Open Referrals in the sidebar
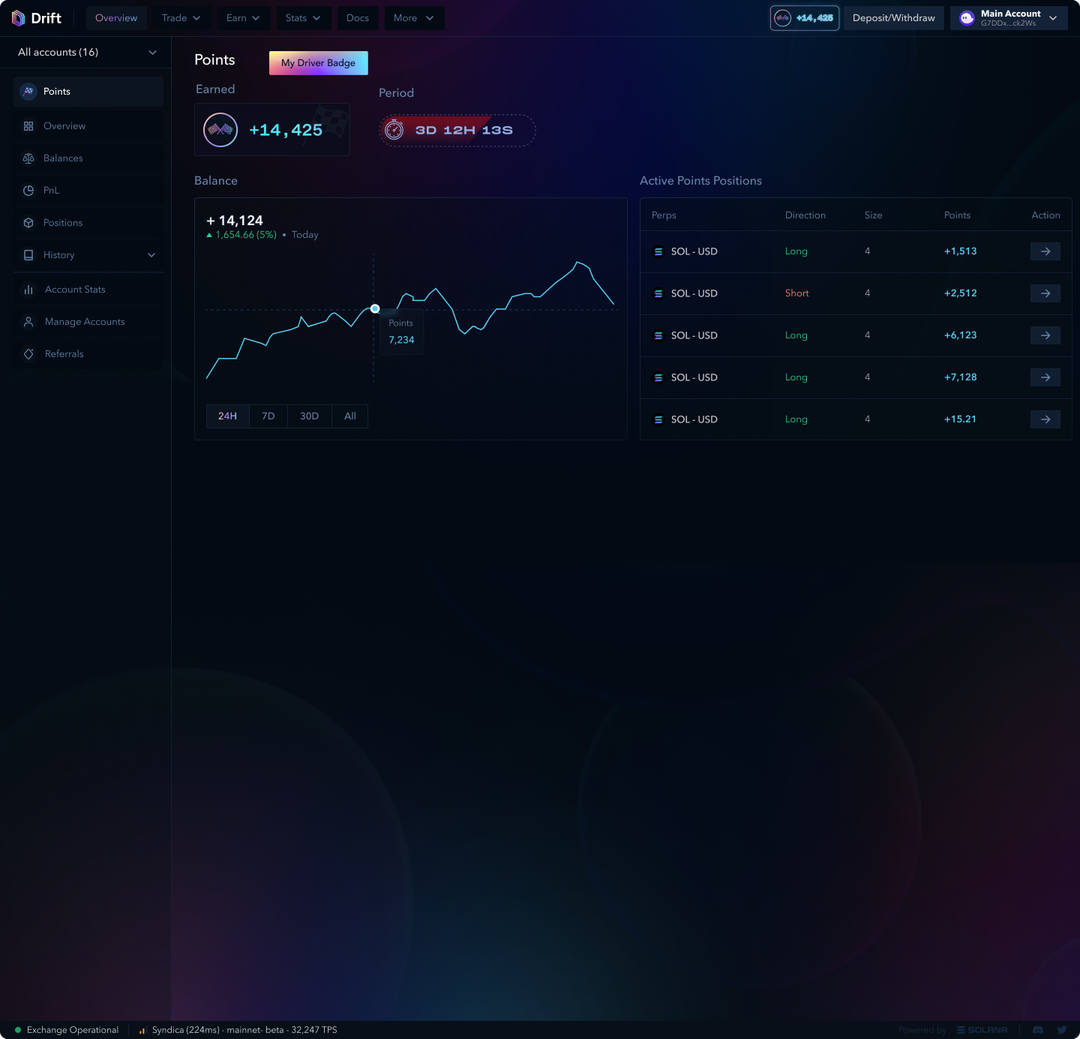Image resolution: width=1080 pixels, height=1039 pixels. [x=88, y=354]
